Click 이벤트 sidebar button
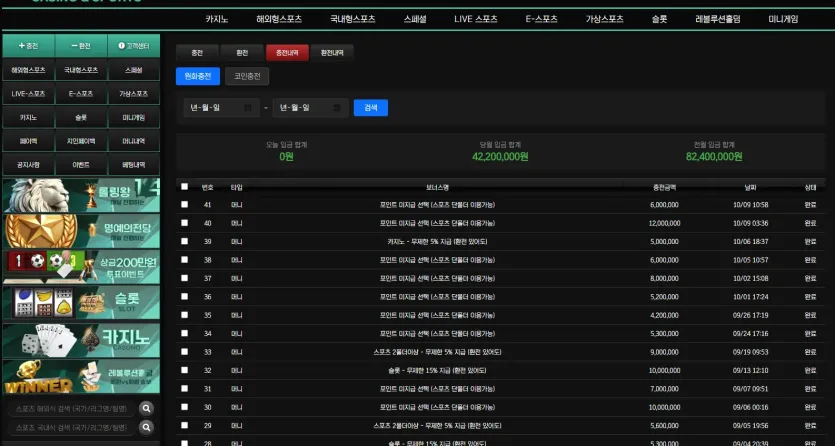The image size is (835, 446). pos(81,165)
